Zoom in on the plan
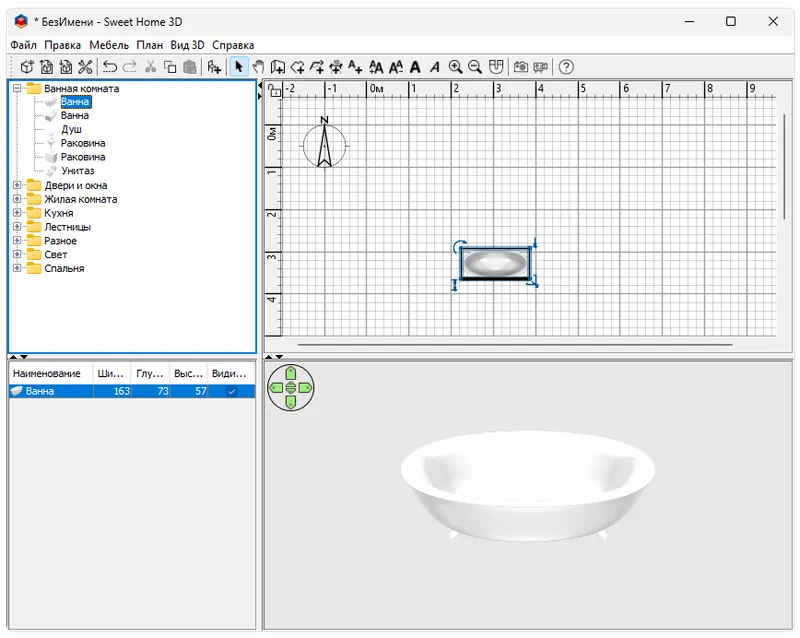This screenshot has height=638, width=800. point(455,67)
